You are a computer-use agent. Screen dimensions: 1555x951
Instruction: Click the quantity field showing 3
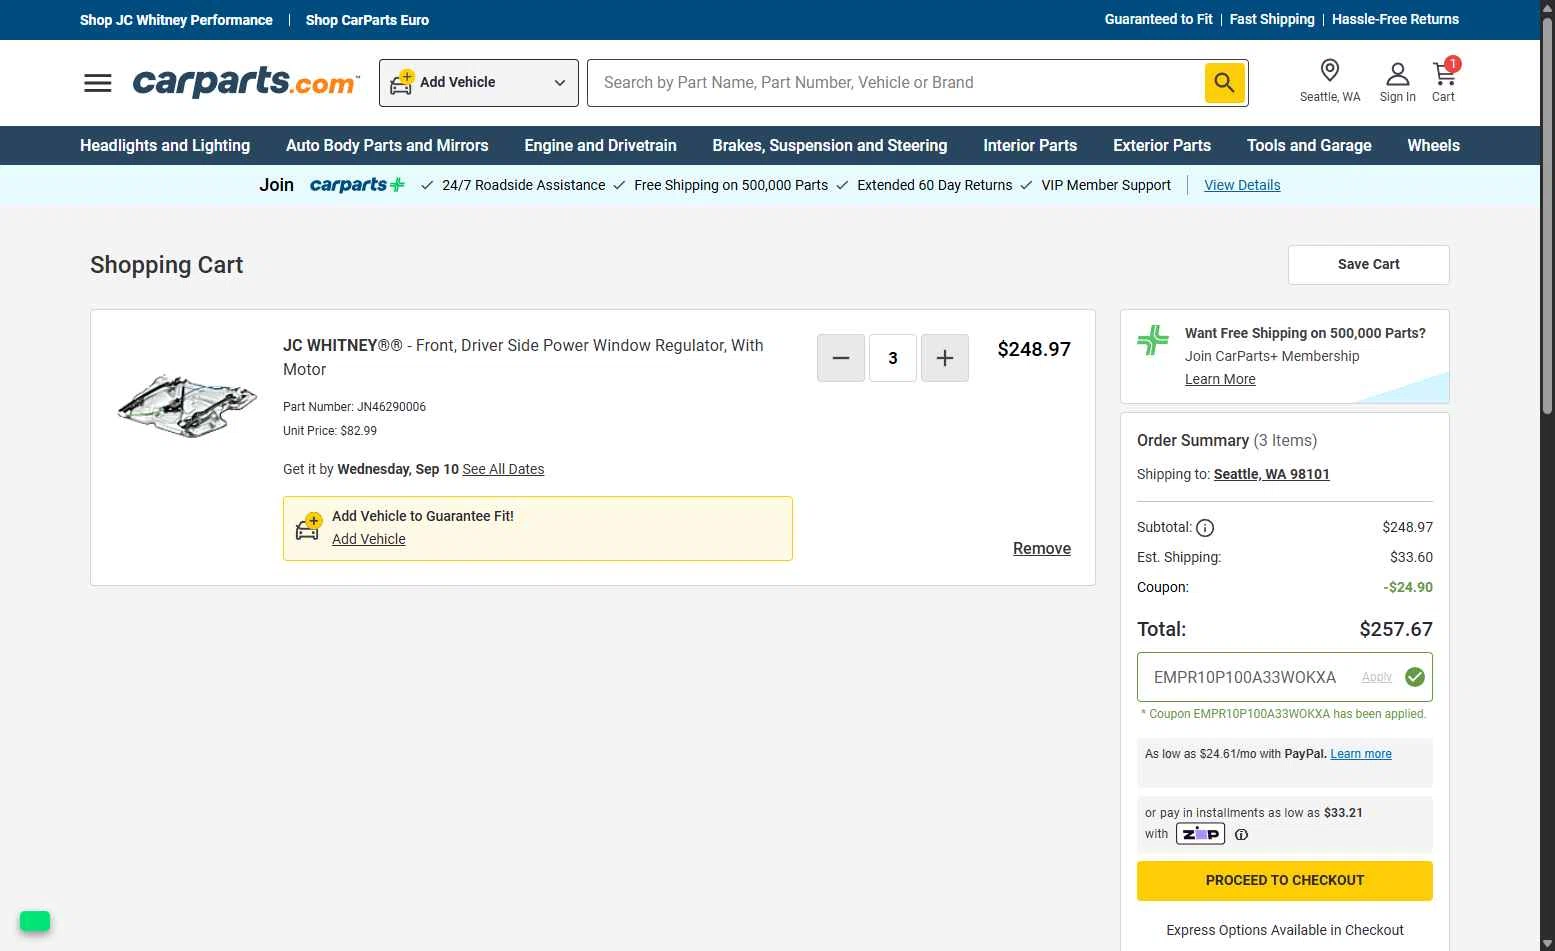tap(893, 358)
